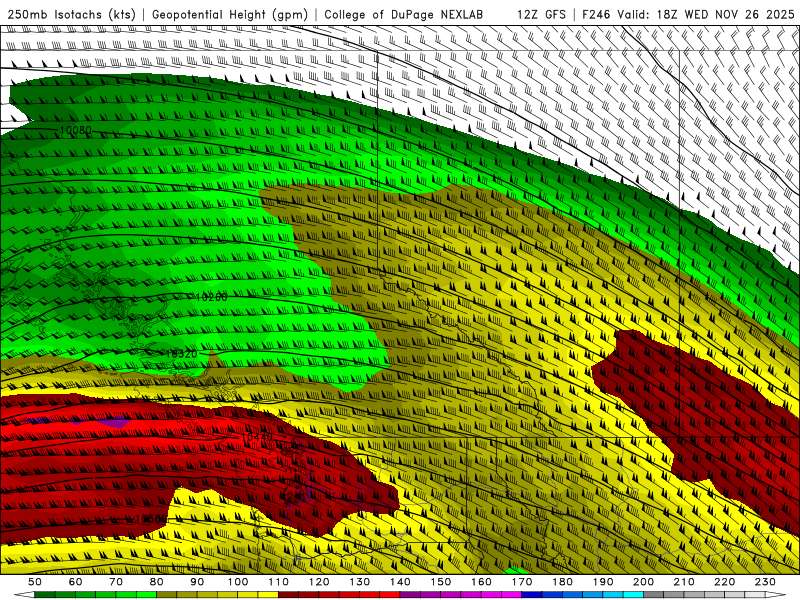Click the cyan swatch left of the 200 label
The image size is (800, 600).
pyautogui.click(x=633, y=595)
